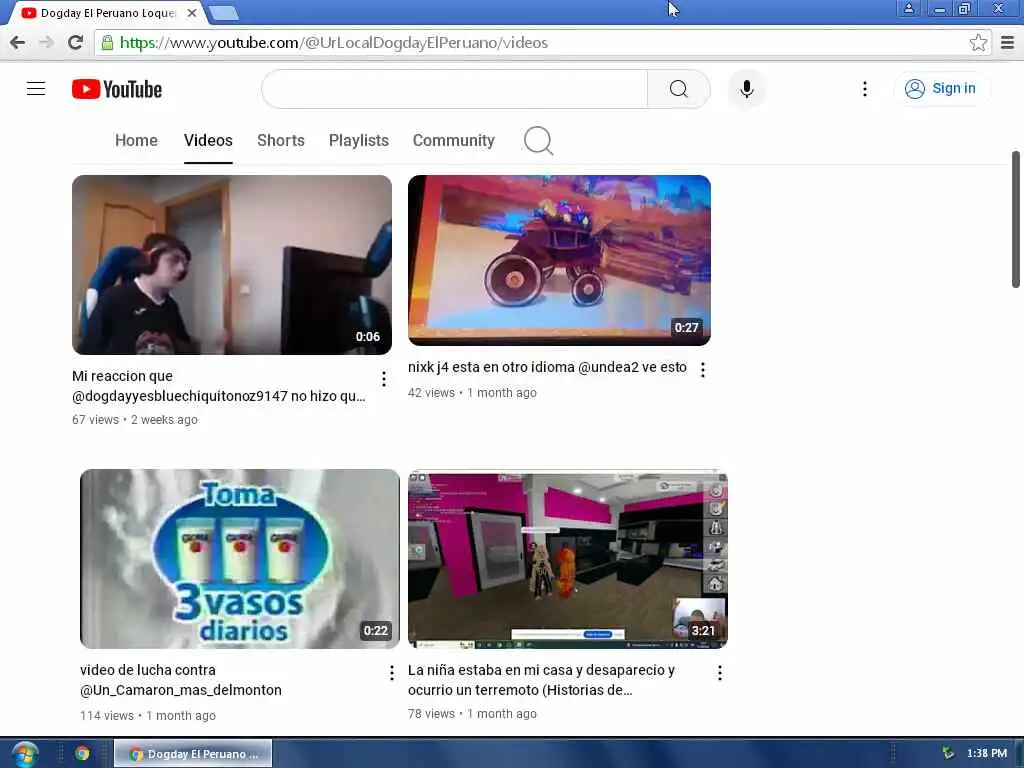Viewport: 1024px width, 768px height.
Task: Click '114 views • 1 month ago' text
Action: click(148, 716)
